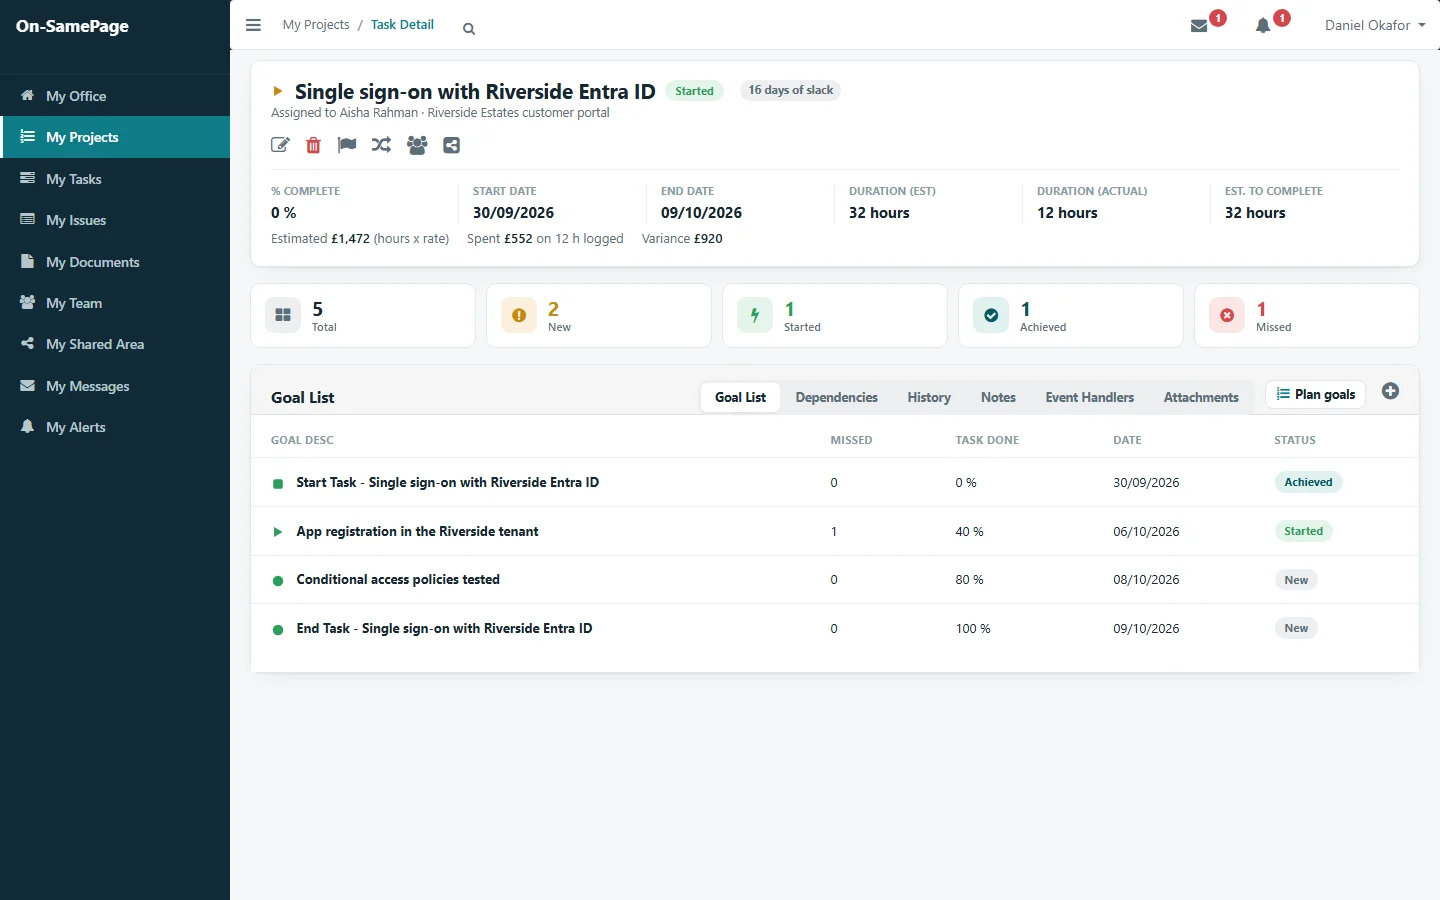
Task: Open the Event Handlers tab
Action: [x=1090, y=397]
